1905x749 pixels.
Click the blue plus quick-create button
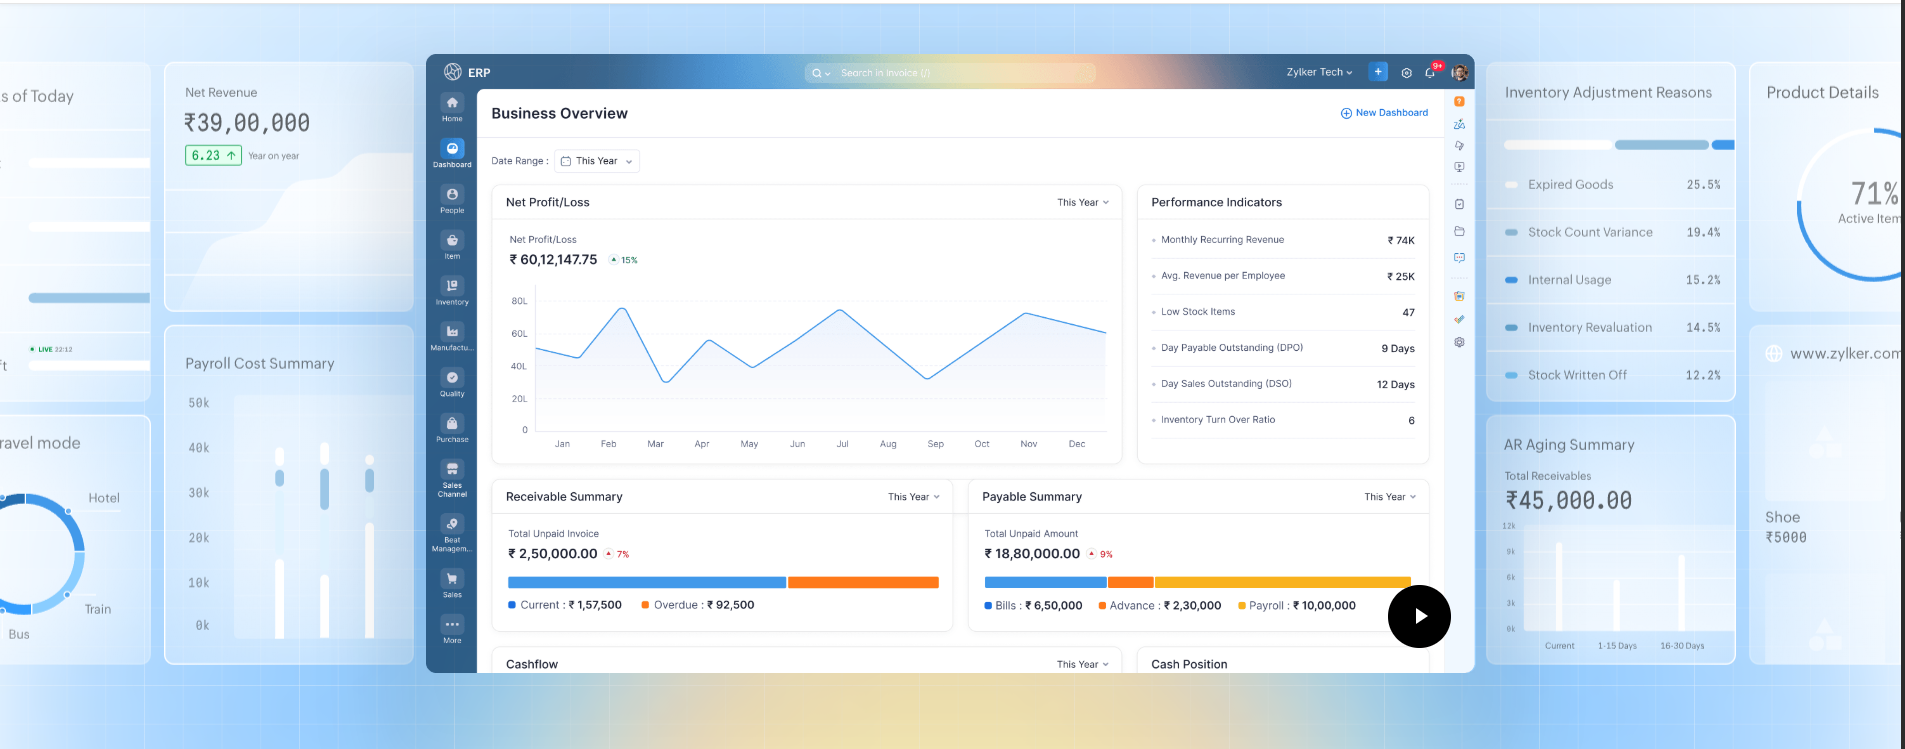click(x=1378, y=72)
